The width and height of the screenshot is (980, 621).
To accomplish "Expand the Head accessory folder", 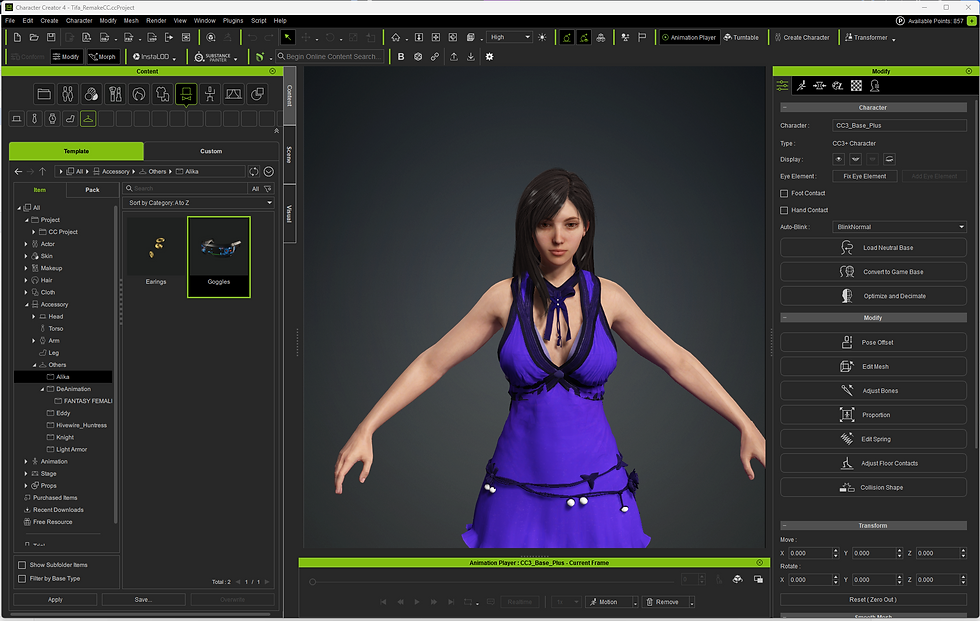I will pos(34,317).
